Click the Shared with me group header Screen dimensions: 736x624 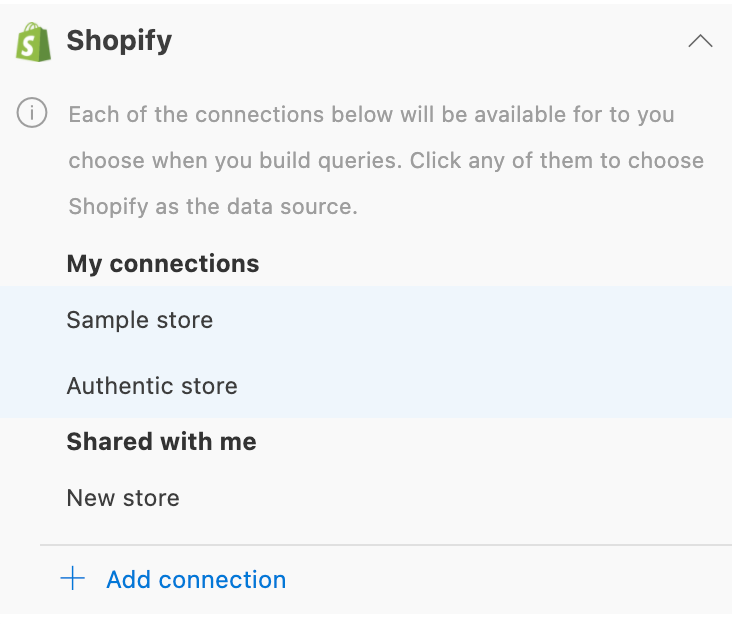[x=161, y=442]
